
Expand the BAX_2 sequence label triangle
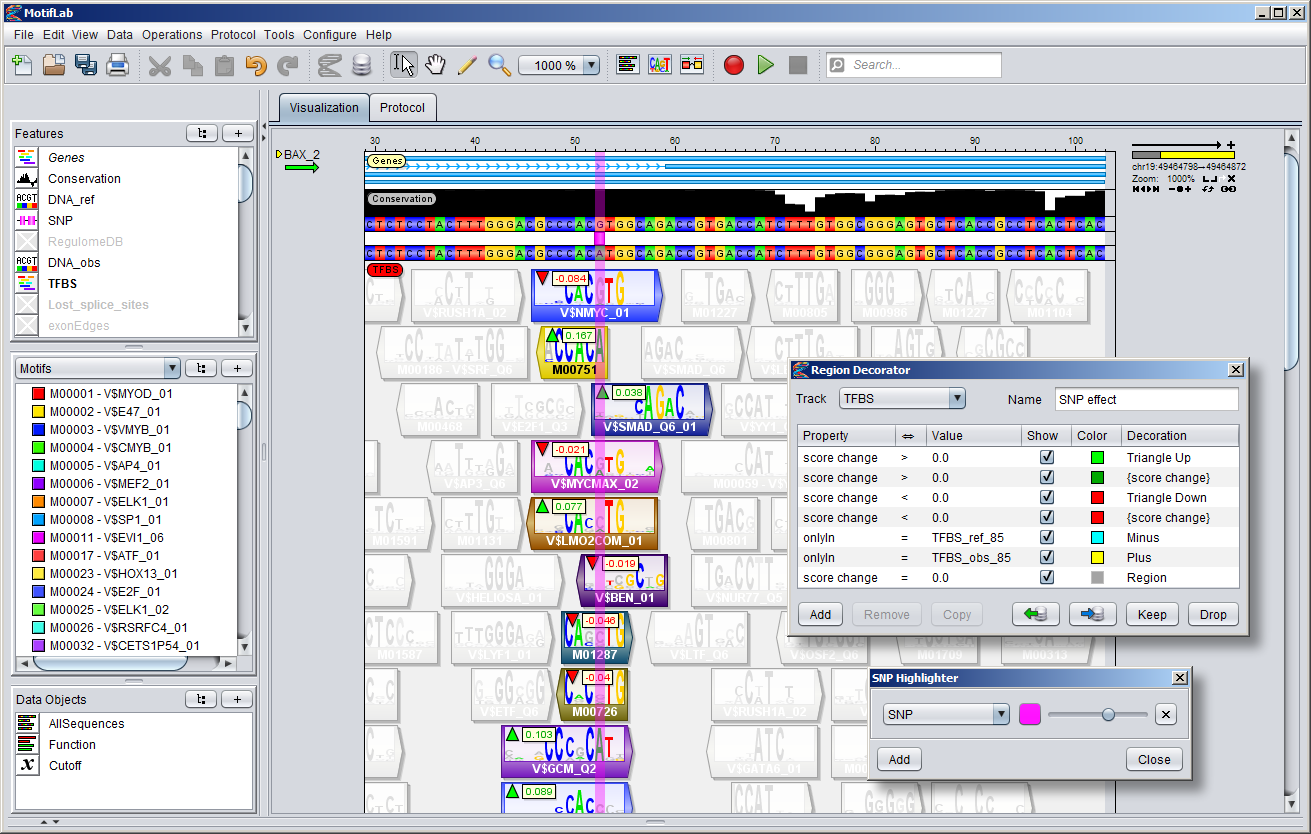pyautogui.click(x=279, y=154)
